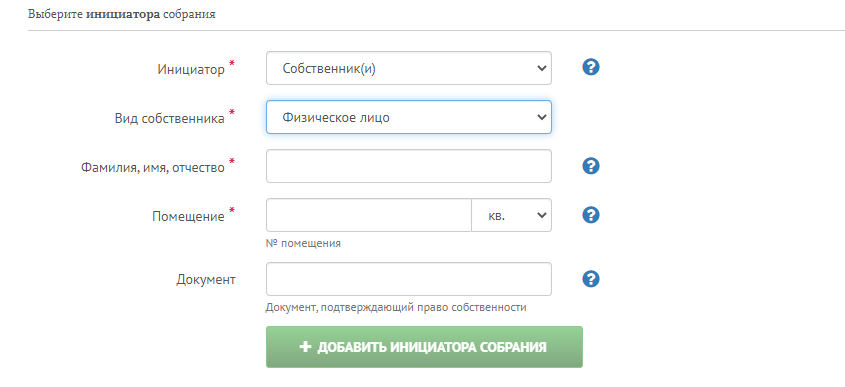
Task: Click the Выберите инициатора собрания heading
Action: point(122,15)
